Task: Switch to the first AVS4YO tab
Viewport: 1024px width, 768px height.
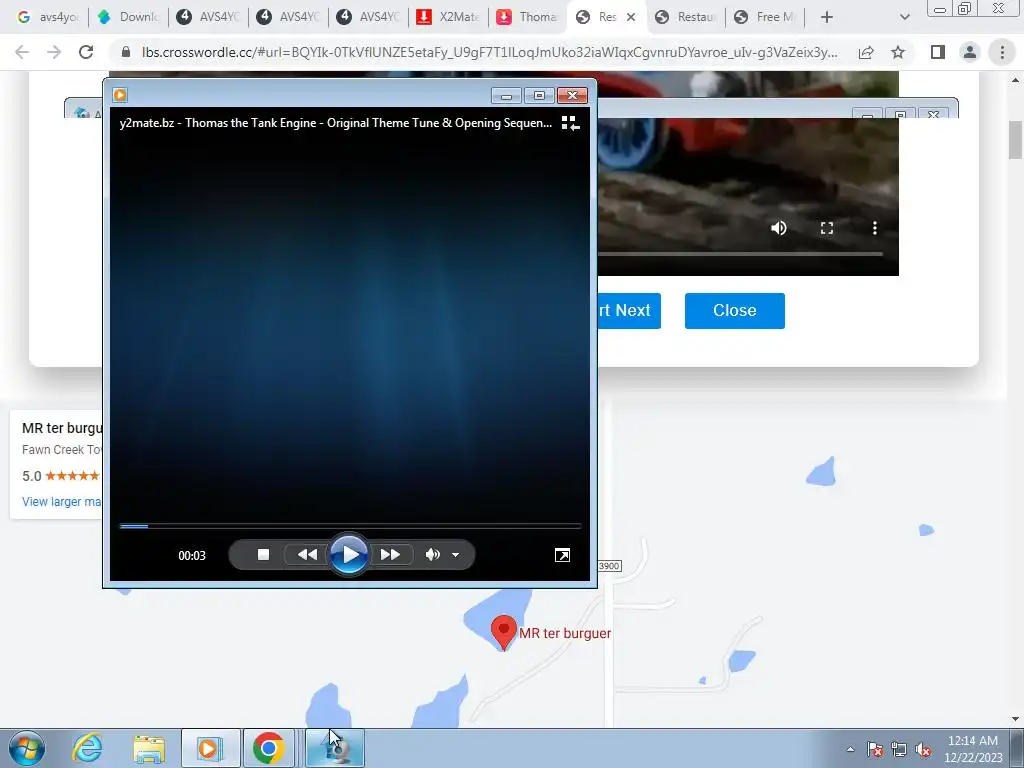Action: (x=208, y=17)
